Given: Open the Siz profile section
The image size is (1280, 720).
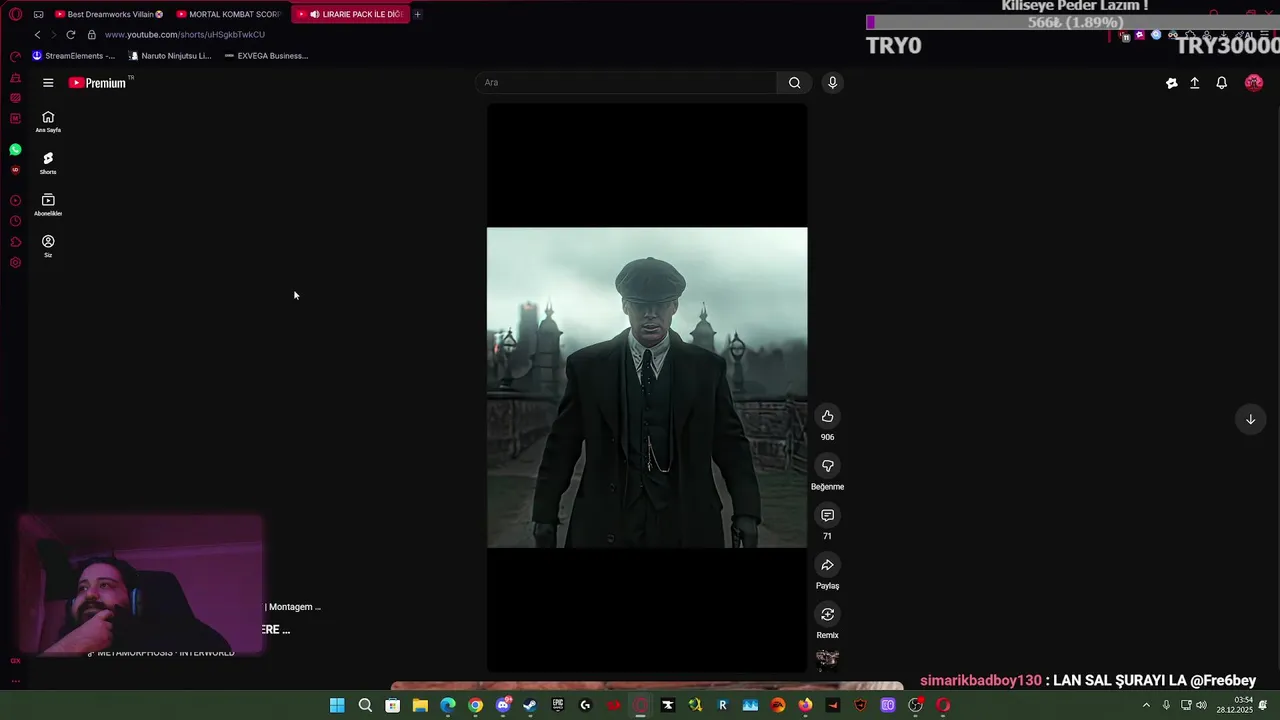Looking at the screenshot, I should pyautogui.click(x=48, y=246).
